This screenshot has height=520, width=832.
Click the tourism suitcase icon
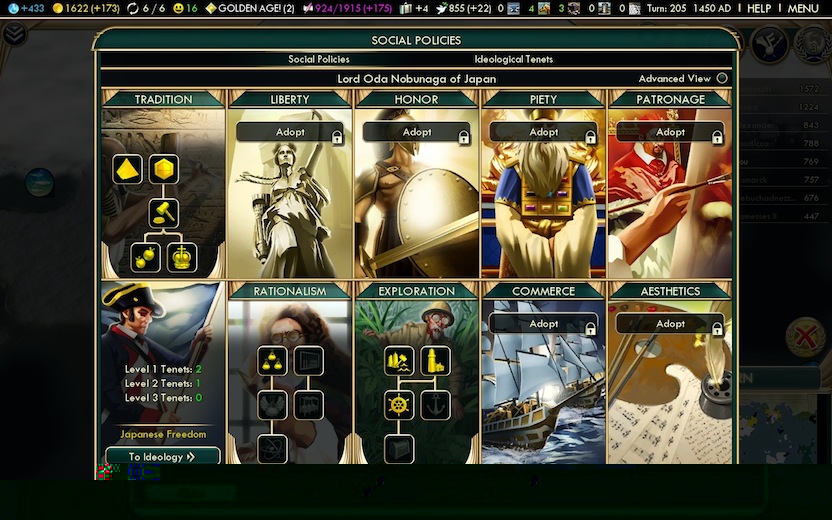pos(405,8)
